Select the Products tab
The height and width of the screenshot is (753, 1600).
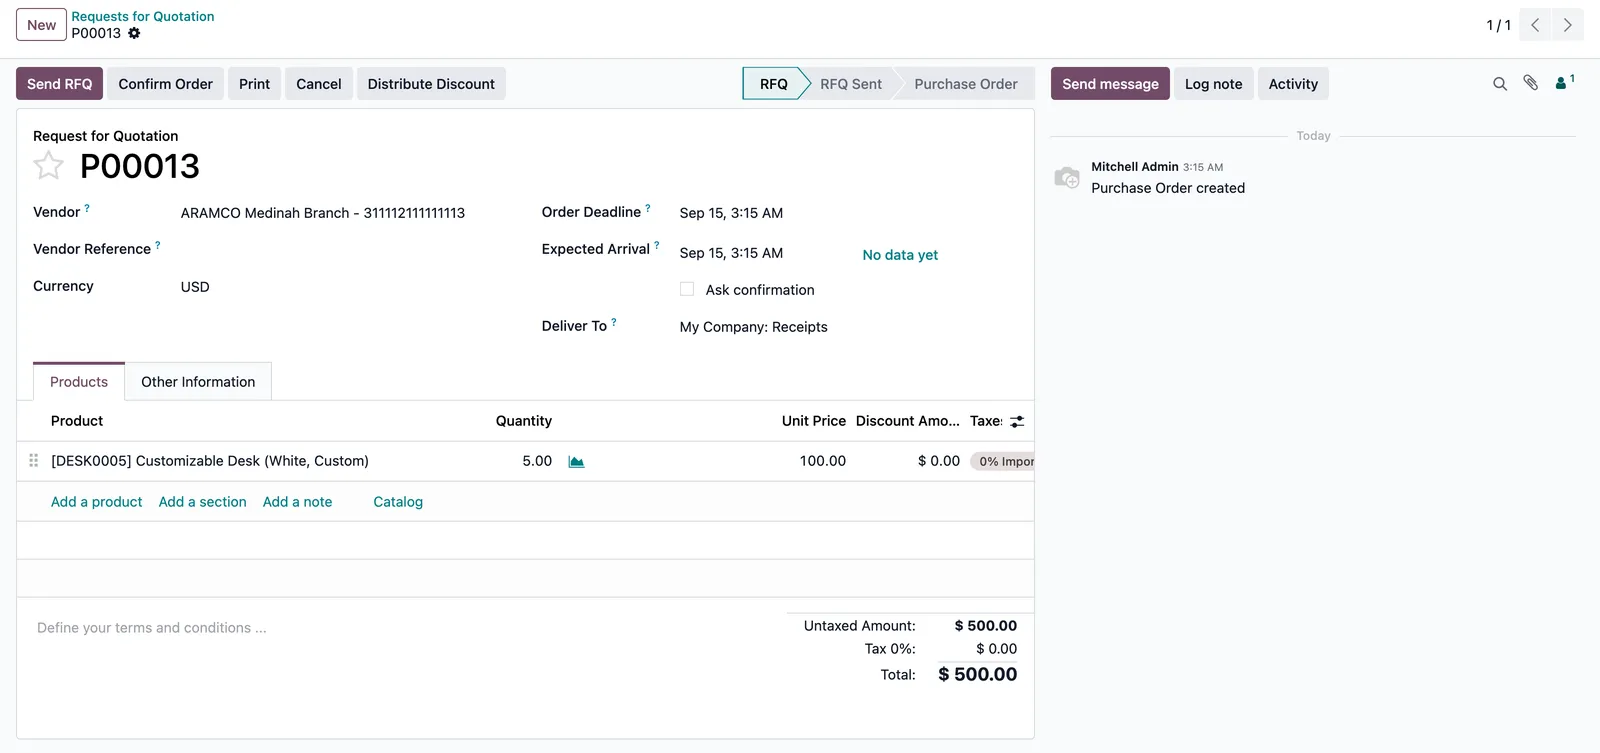point(79,382)
